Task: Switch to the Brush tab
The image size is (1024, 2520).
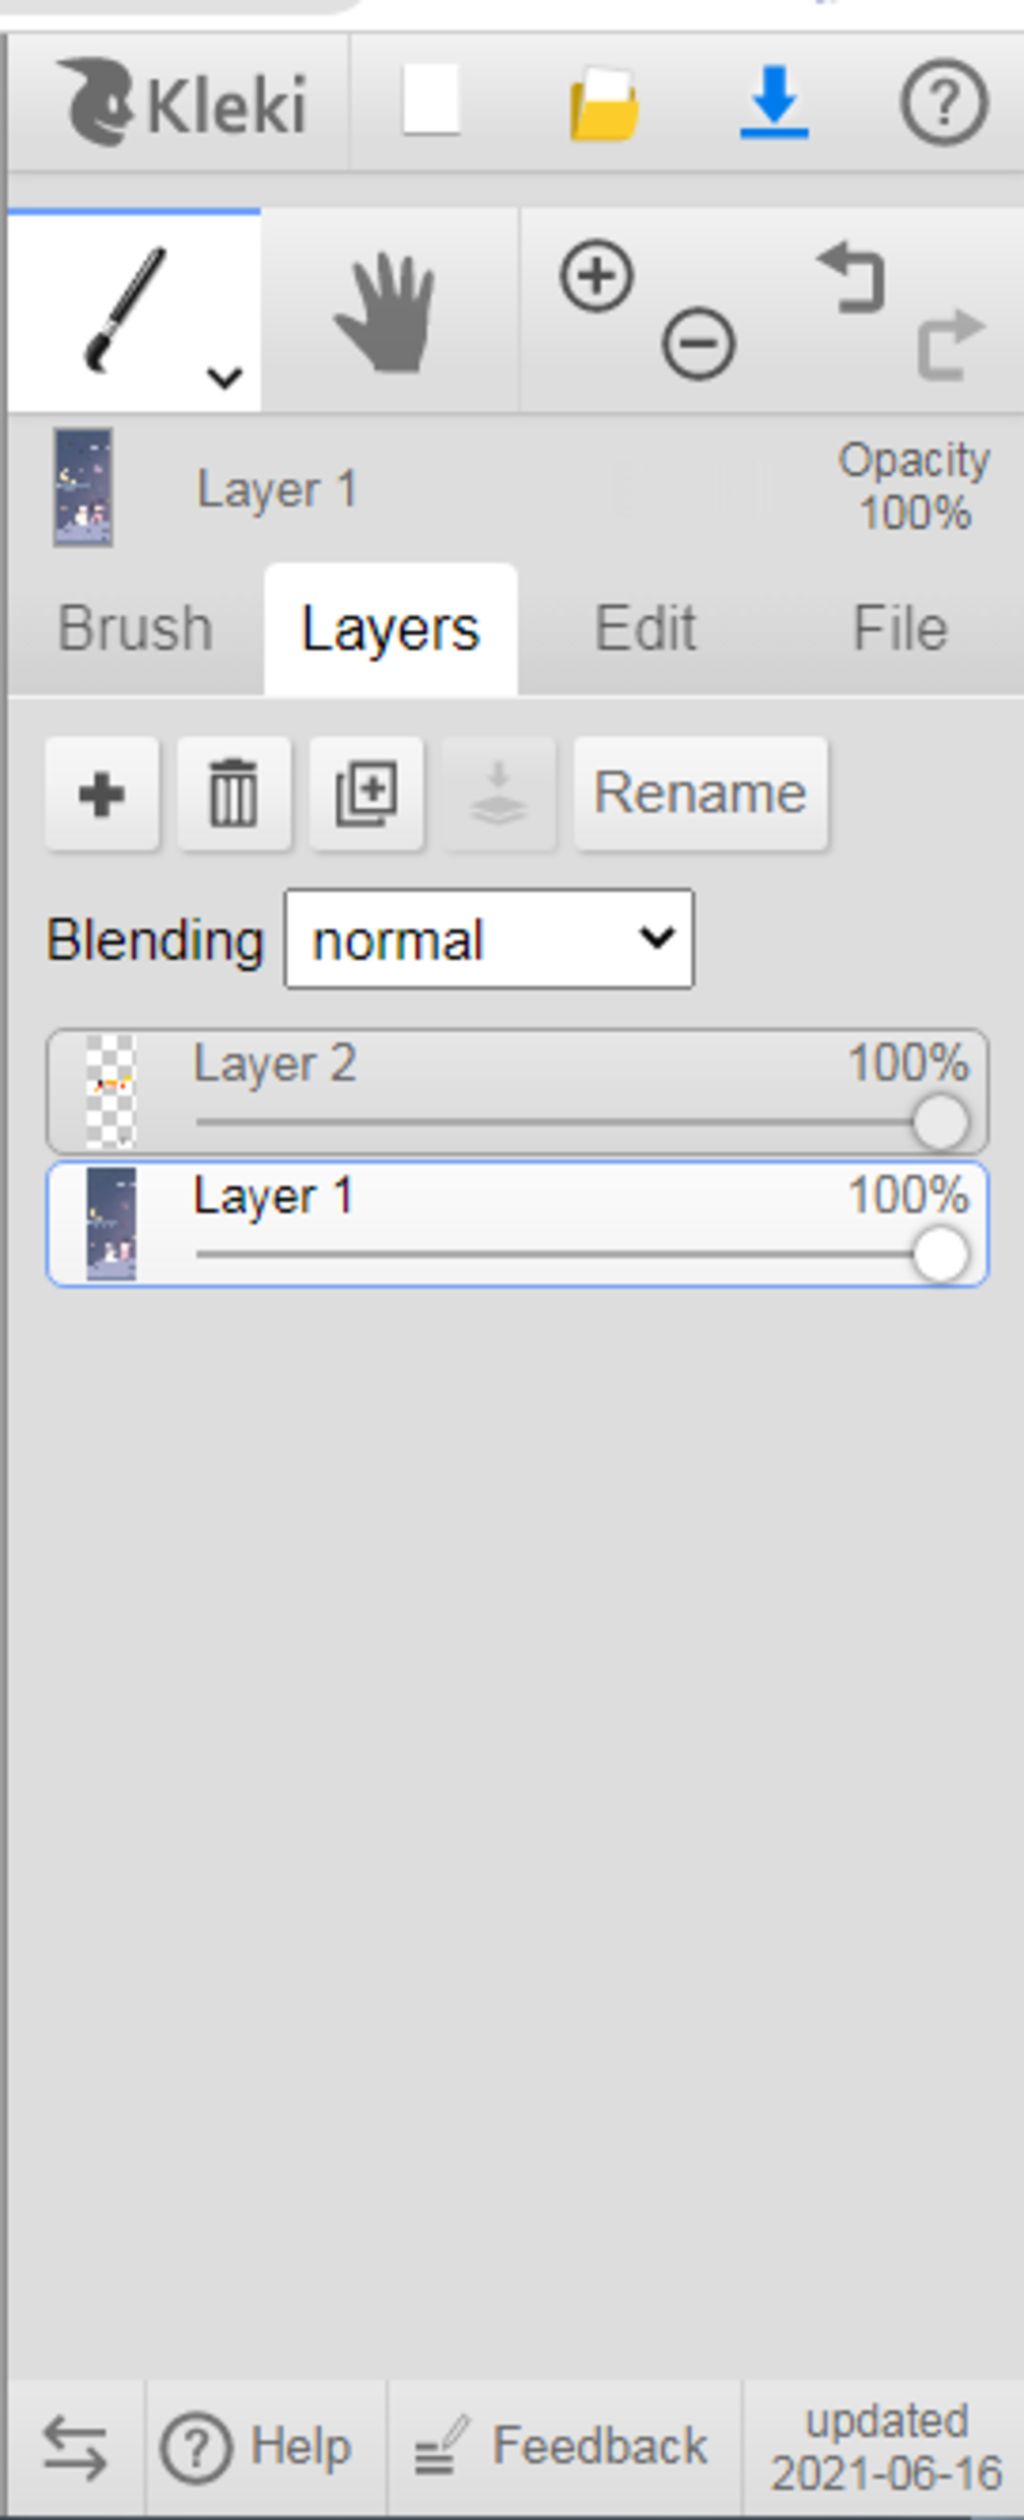Action: coord(136,629)
